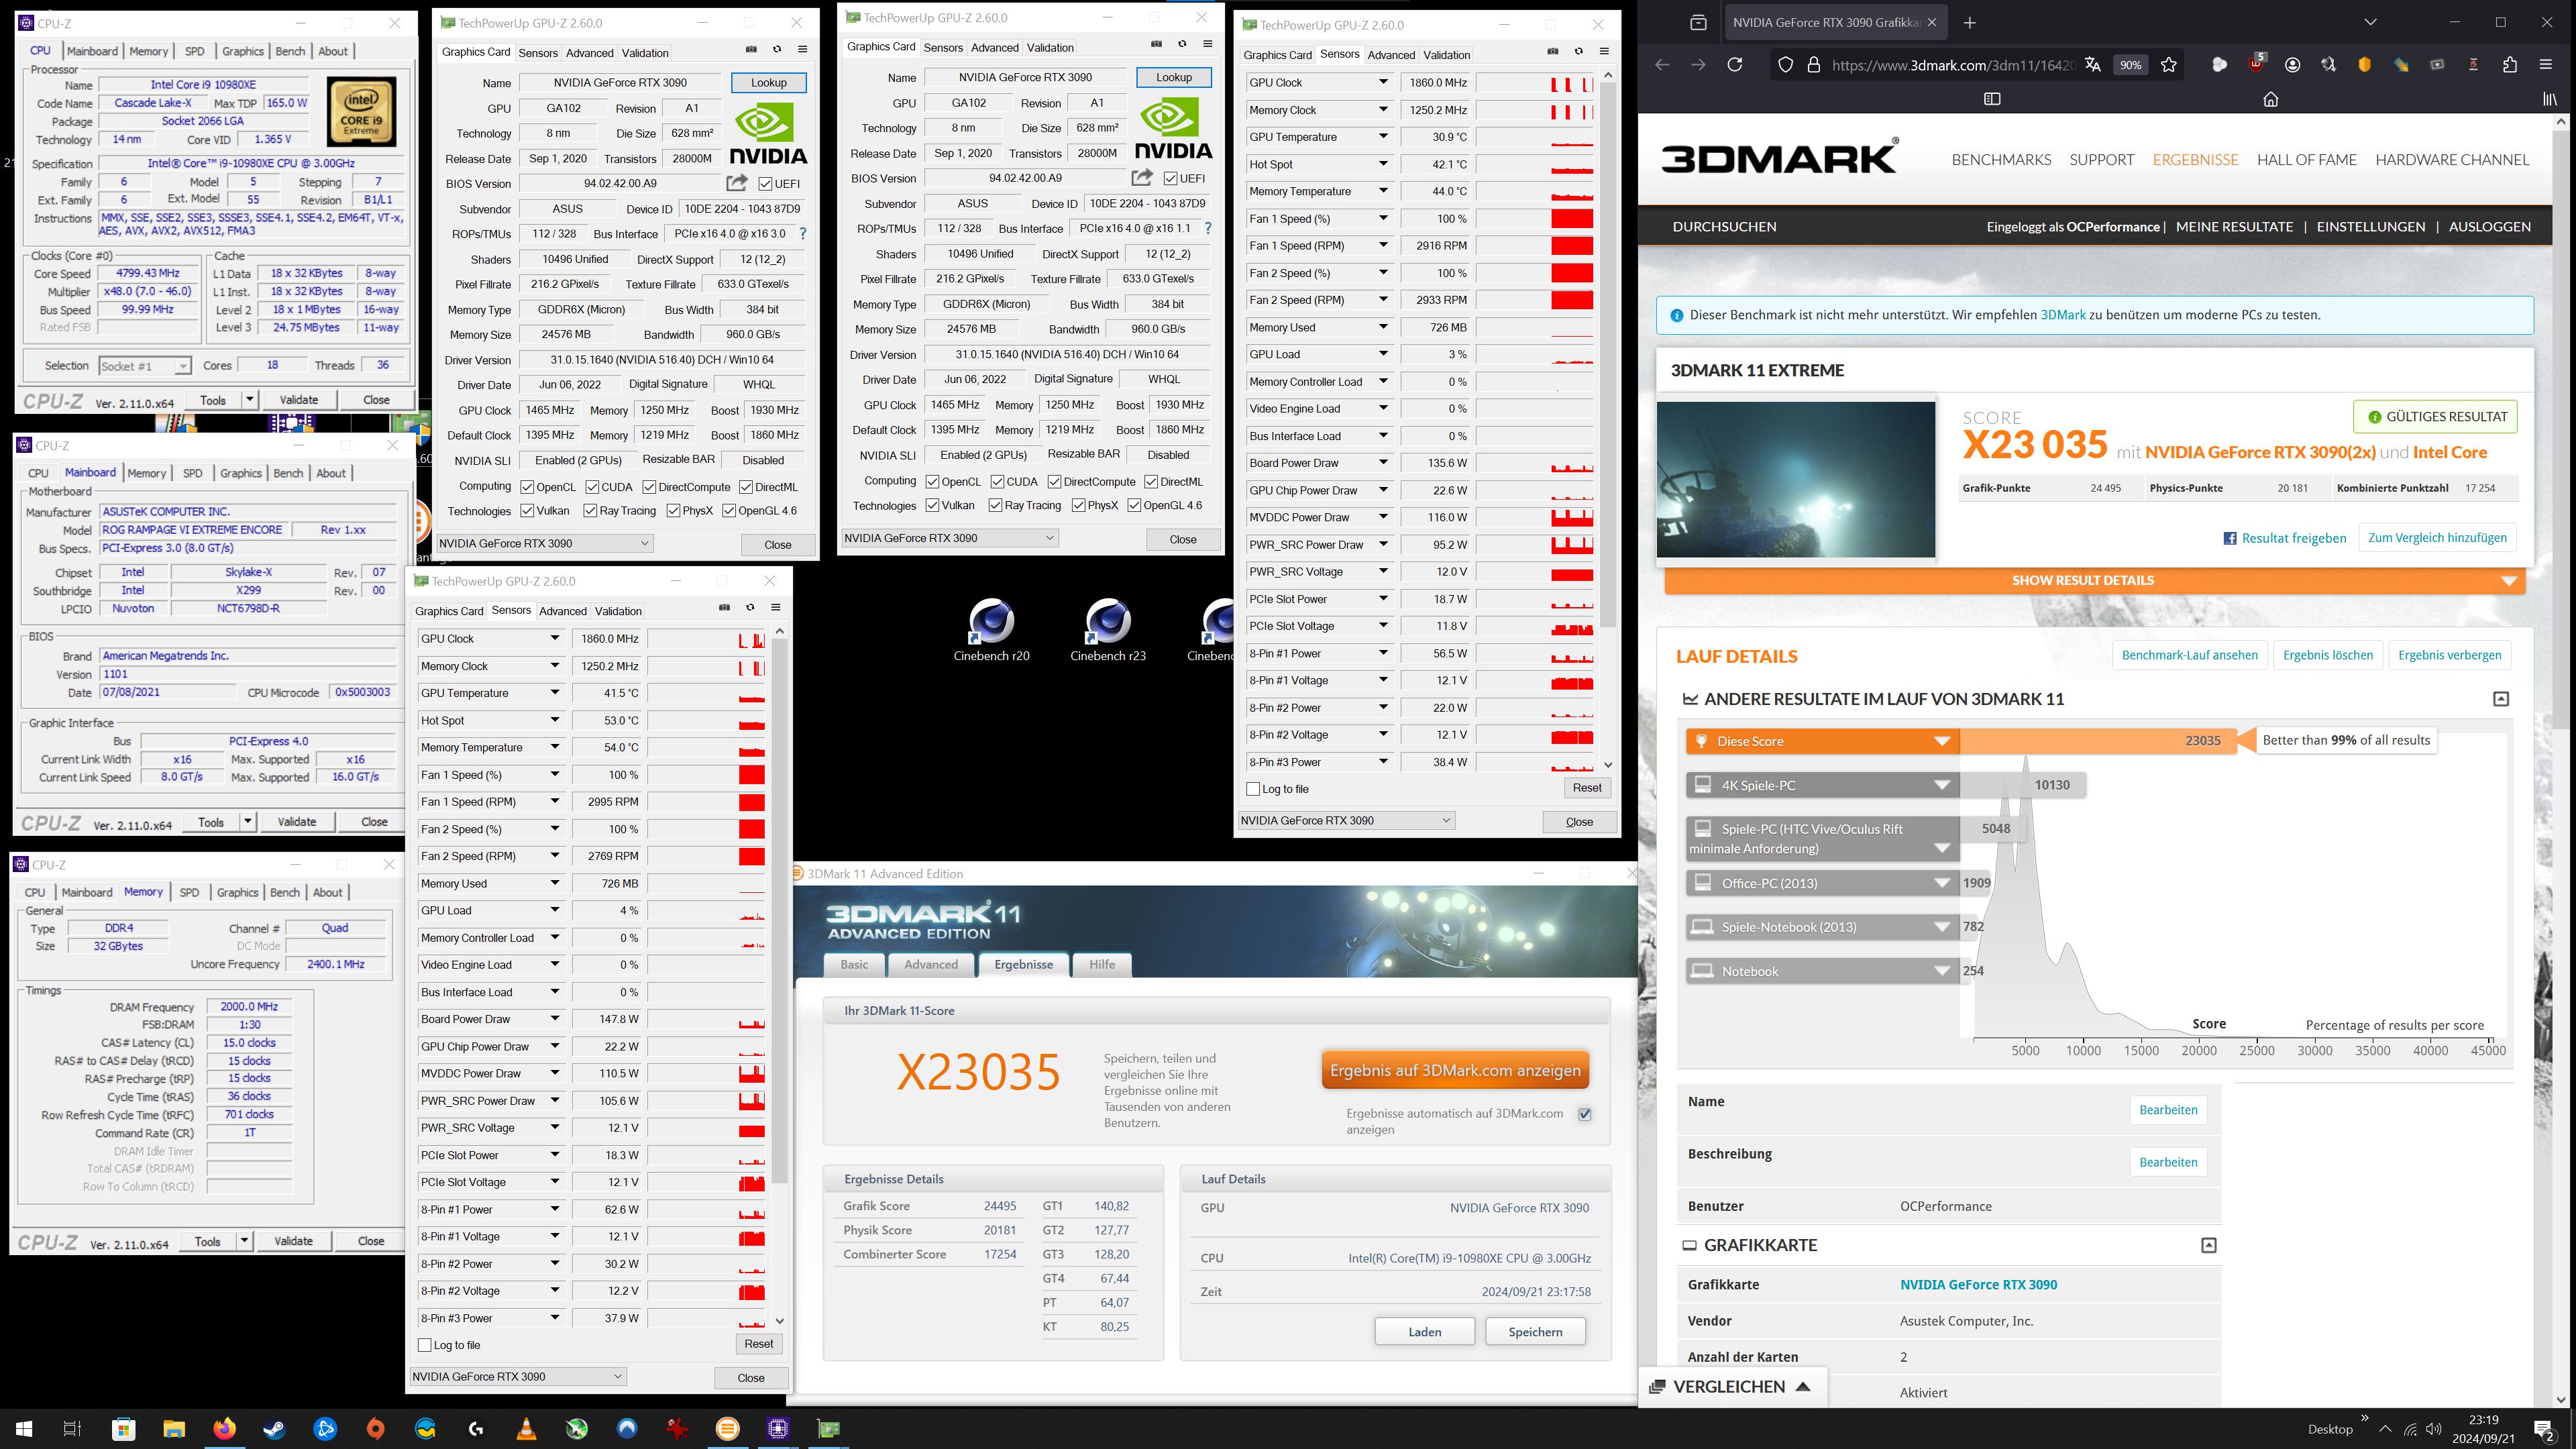Open Socket #1 selection dropdown in CPU-Z
Image resolution: width=2576 pixels, height=1449 pixels.
(145, 366)
